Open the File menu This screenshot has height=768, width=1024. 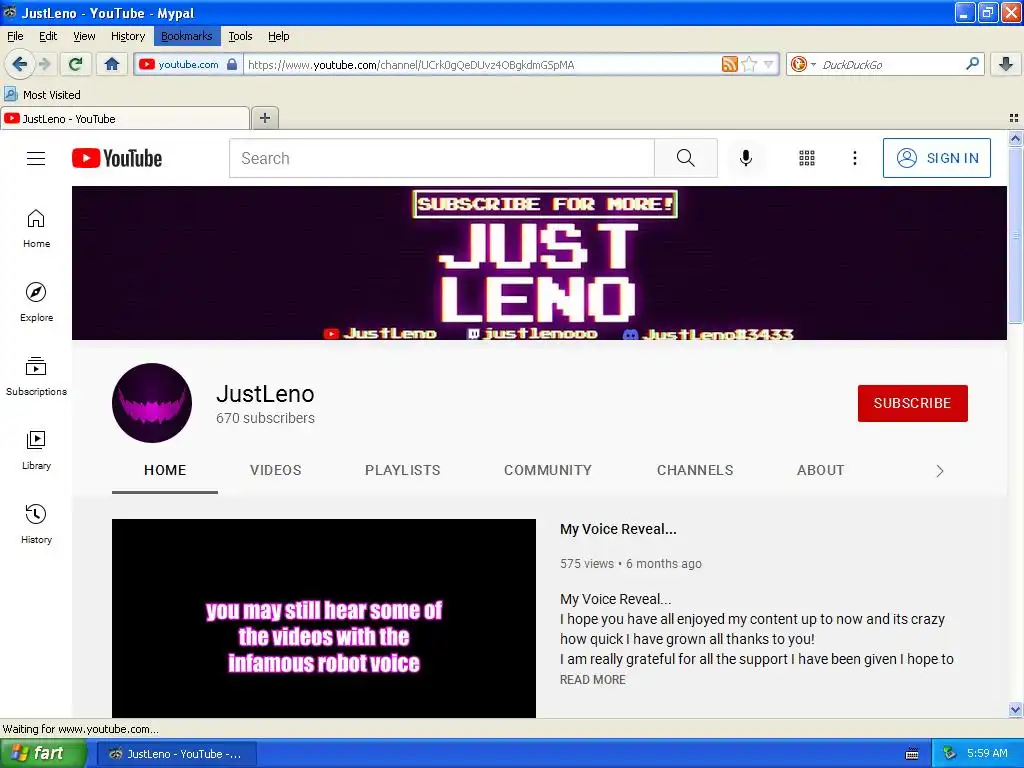[x=15, y=36]
